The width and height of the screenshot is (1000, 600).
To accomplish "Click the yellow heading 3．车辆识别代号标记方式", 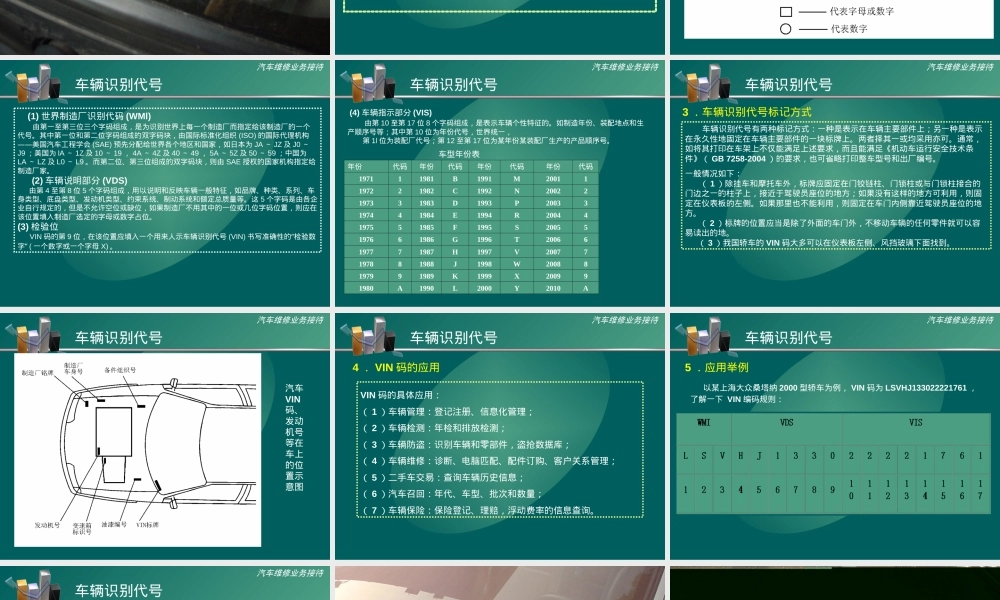I will click(746, 112).
